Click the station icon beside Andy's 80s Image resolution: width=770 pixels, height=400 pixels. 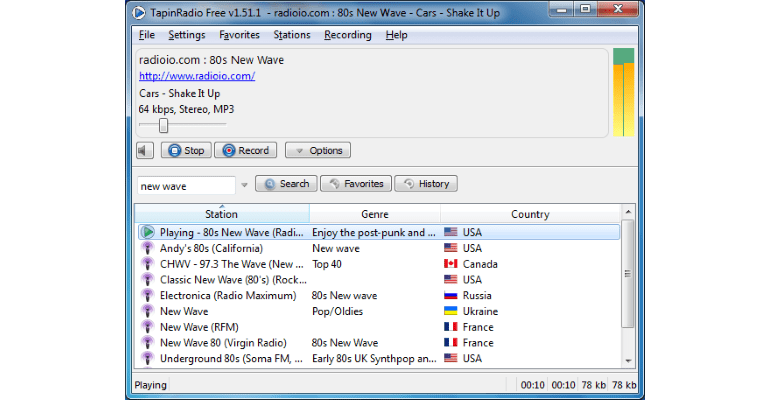[x=147, y=248]
